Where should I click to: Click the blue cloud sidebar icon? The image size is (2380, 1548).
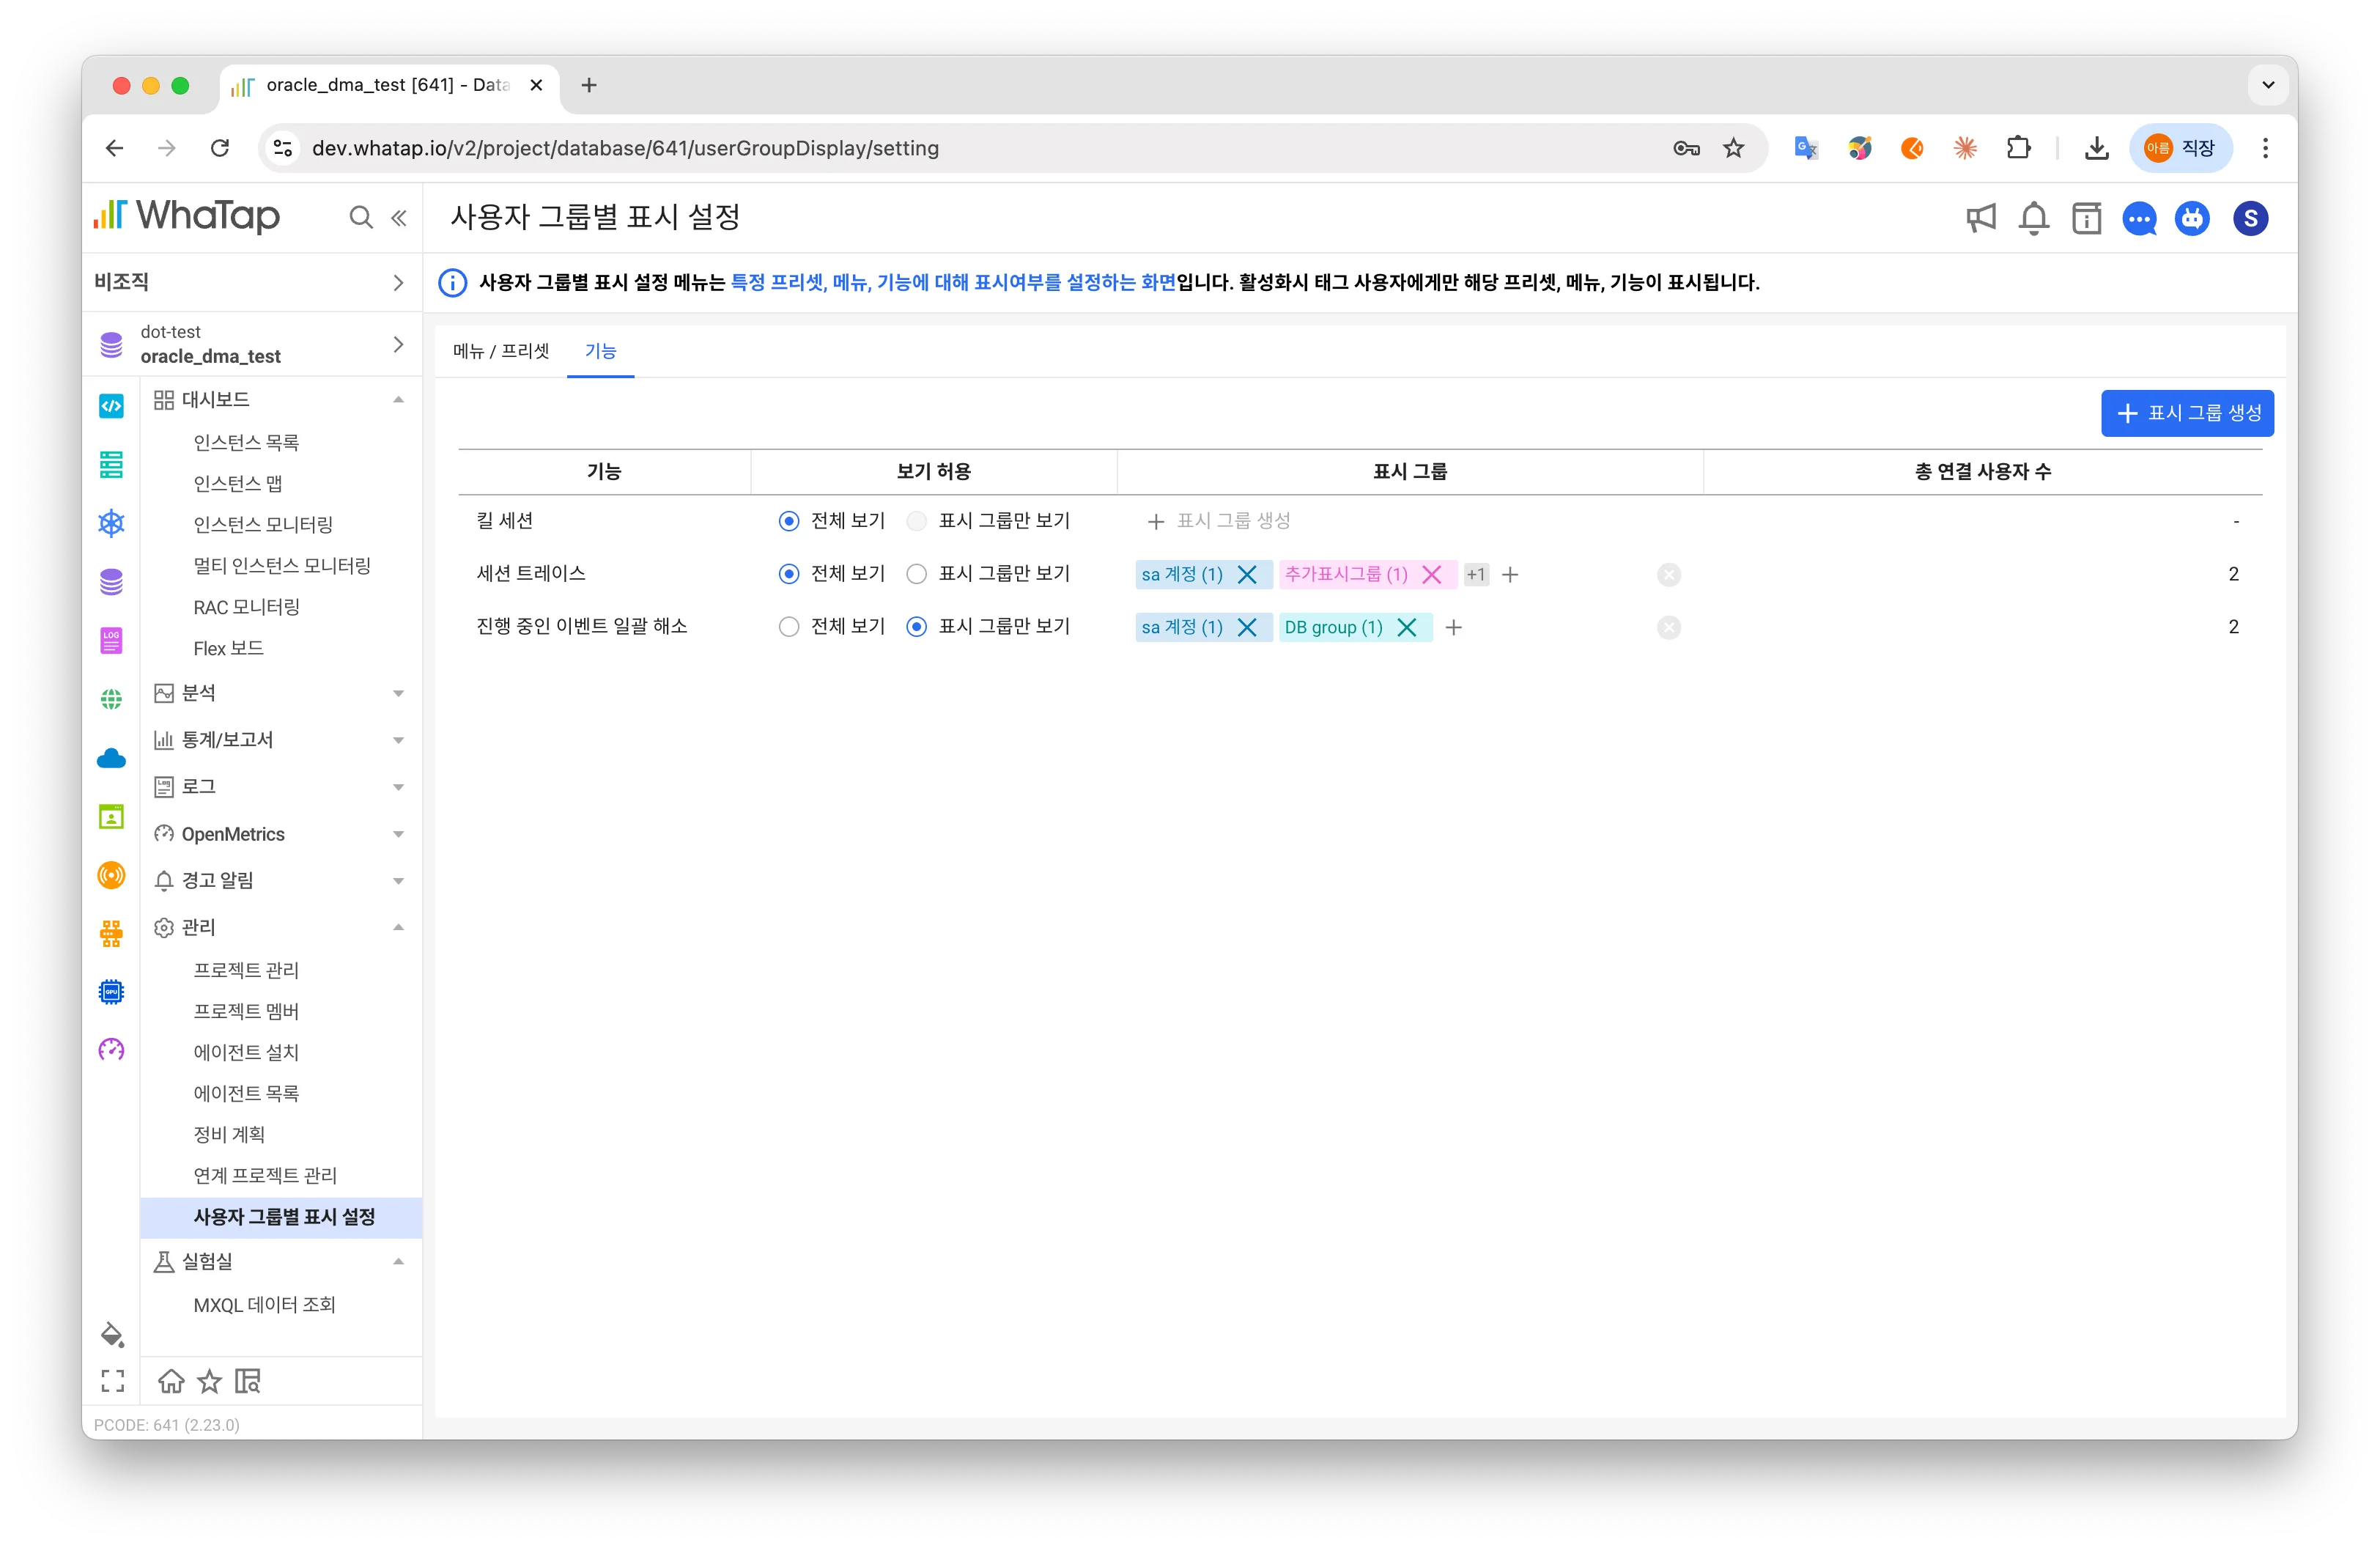point(111,758)
